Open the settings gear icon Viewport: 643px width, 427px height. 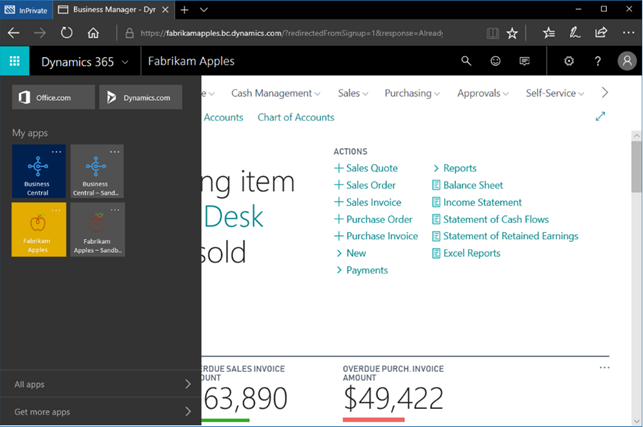point(569,61)
